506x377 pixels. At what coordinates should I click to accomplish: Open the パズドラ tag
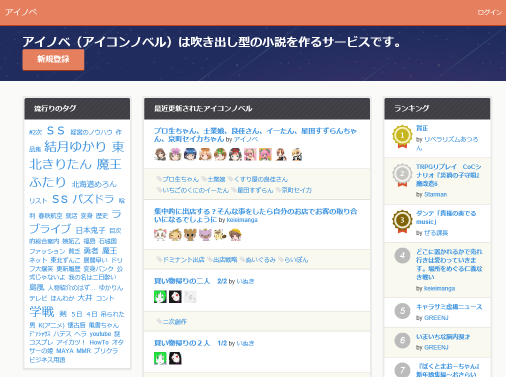(93, 199)
